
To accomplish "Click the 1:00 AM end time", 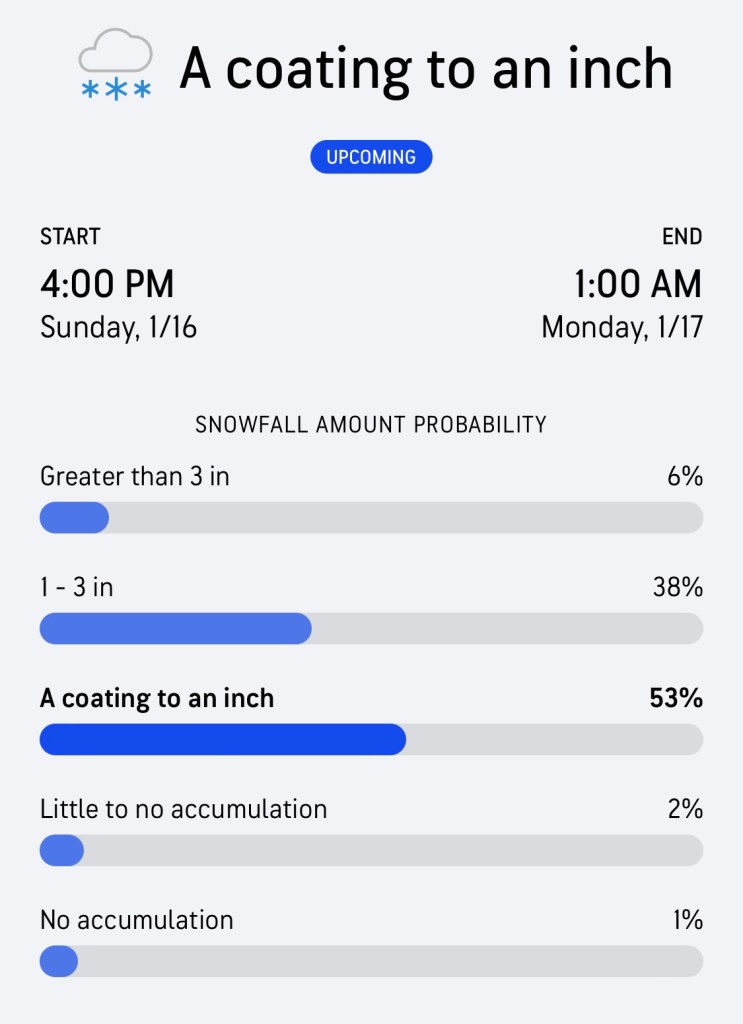I will coord(637,284).
